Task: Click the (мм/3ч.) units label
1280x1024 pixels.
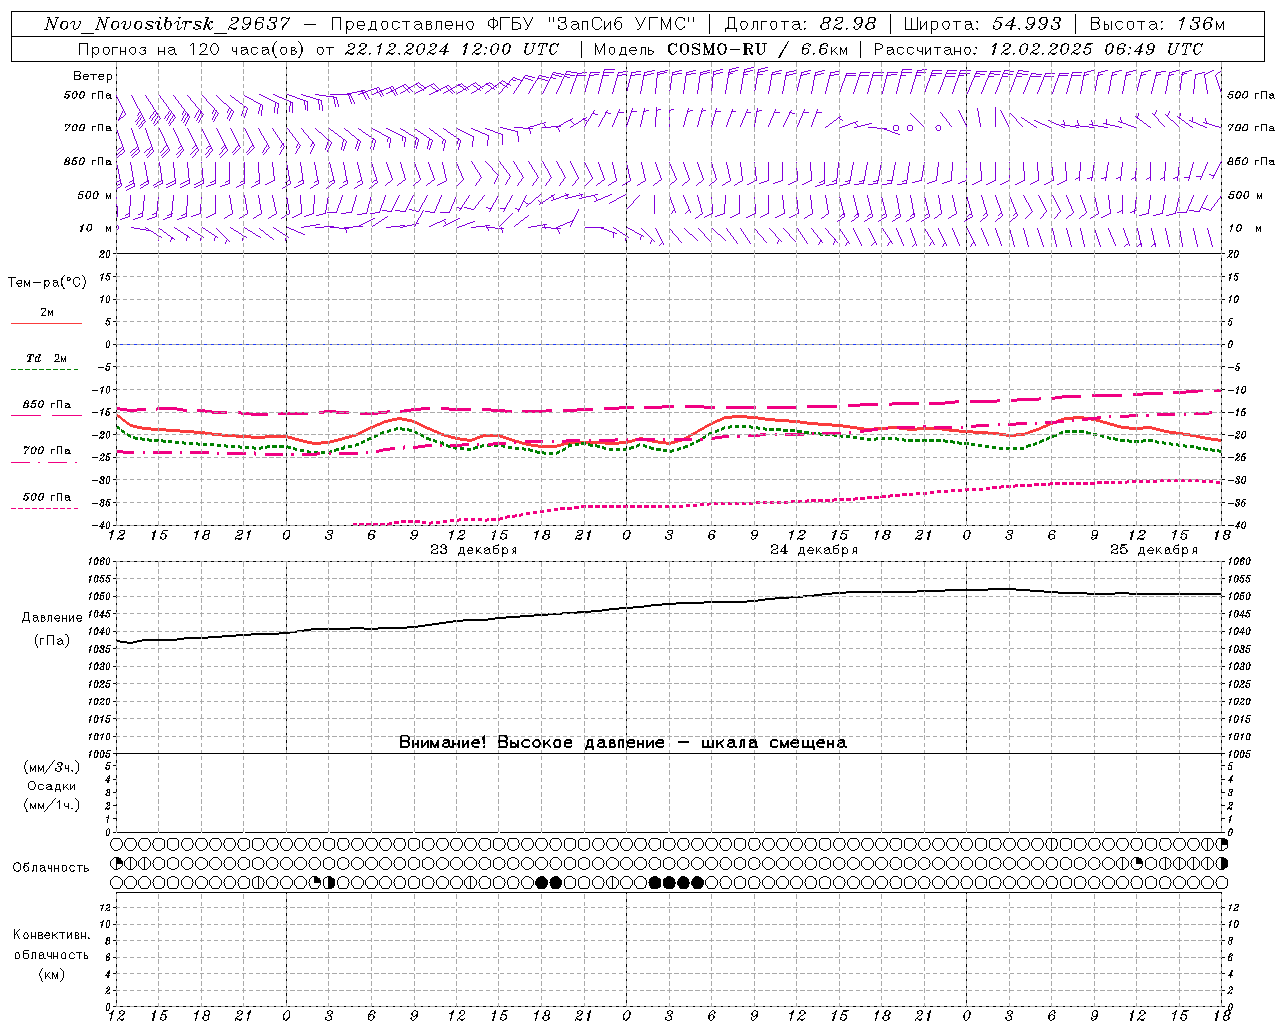Action: pyautogui.click(x=52, y=768)
